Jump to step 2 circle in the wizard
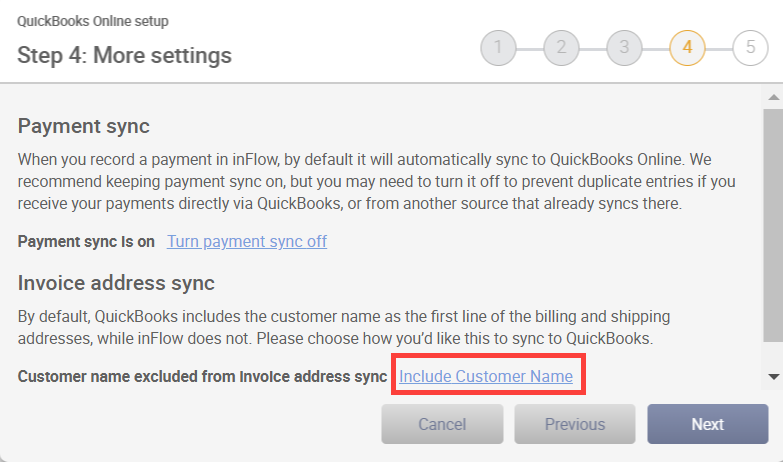Image resolution: width=783 pixels, height=462 pixels. 561,48
